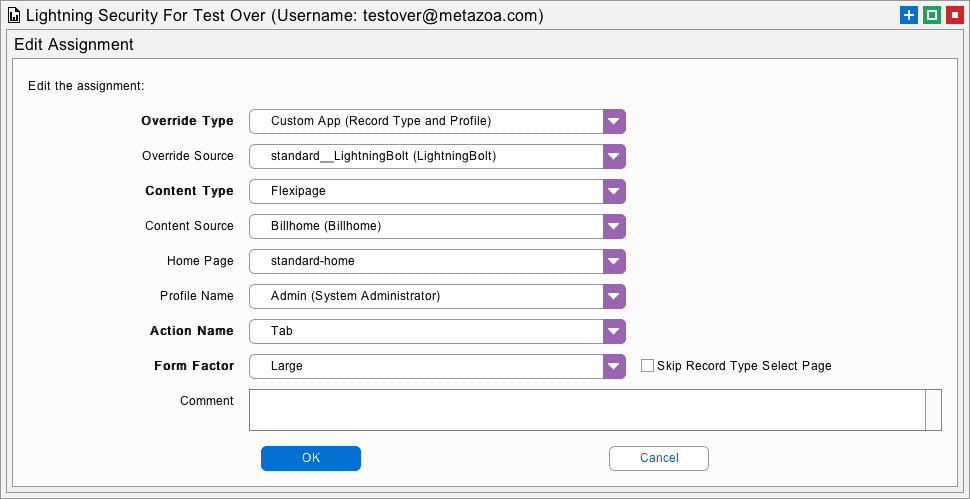Expand the Form Factor dropdown arrow
This screenshot has width=970, height=499.
pyautogui.click(x=614, y=366)
